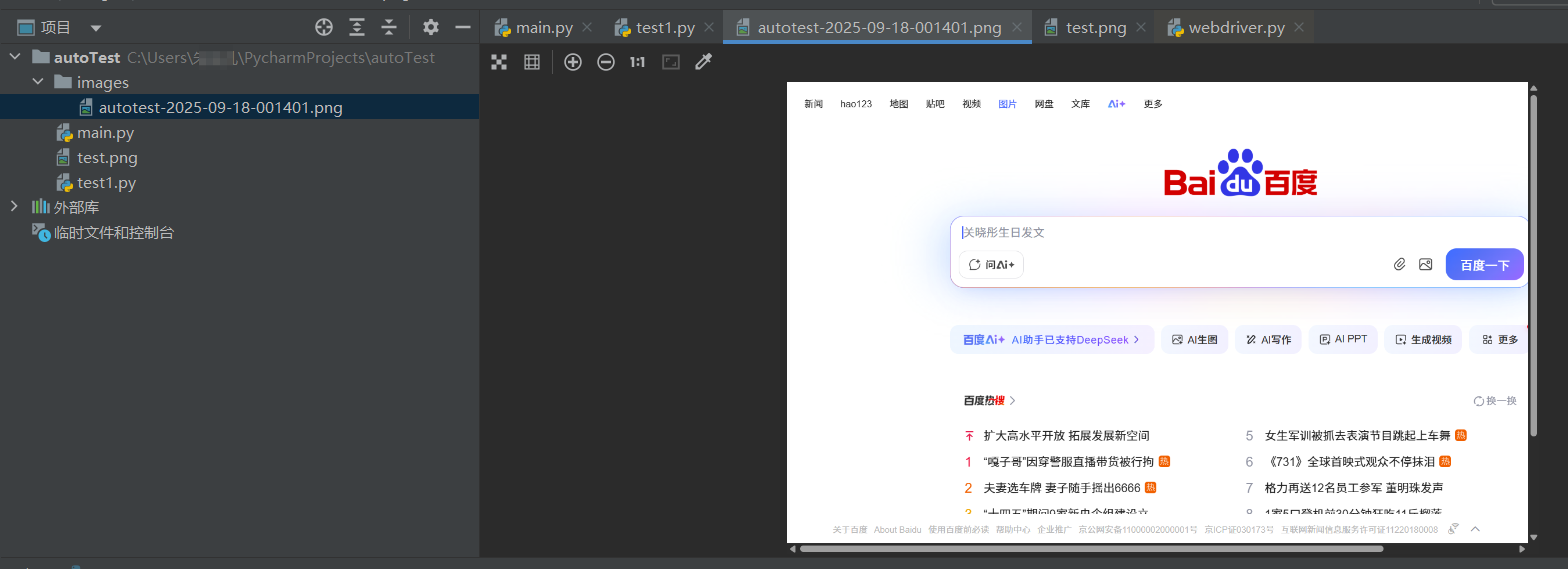Click the paperclip attachment icon in search box
This screenshot has height=569, width=1568.
click(x=1400, y=265)
